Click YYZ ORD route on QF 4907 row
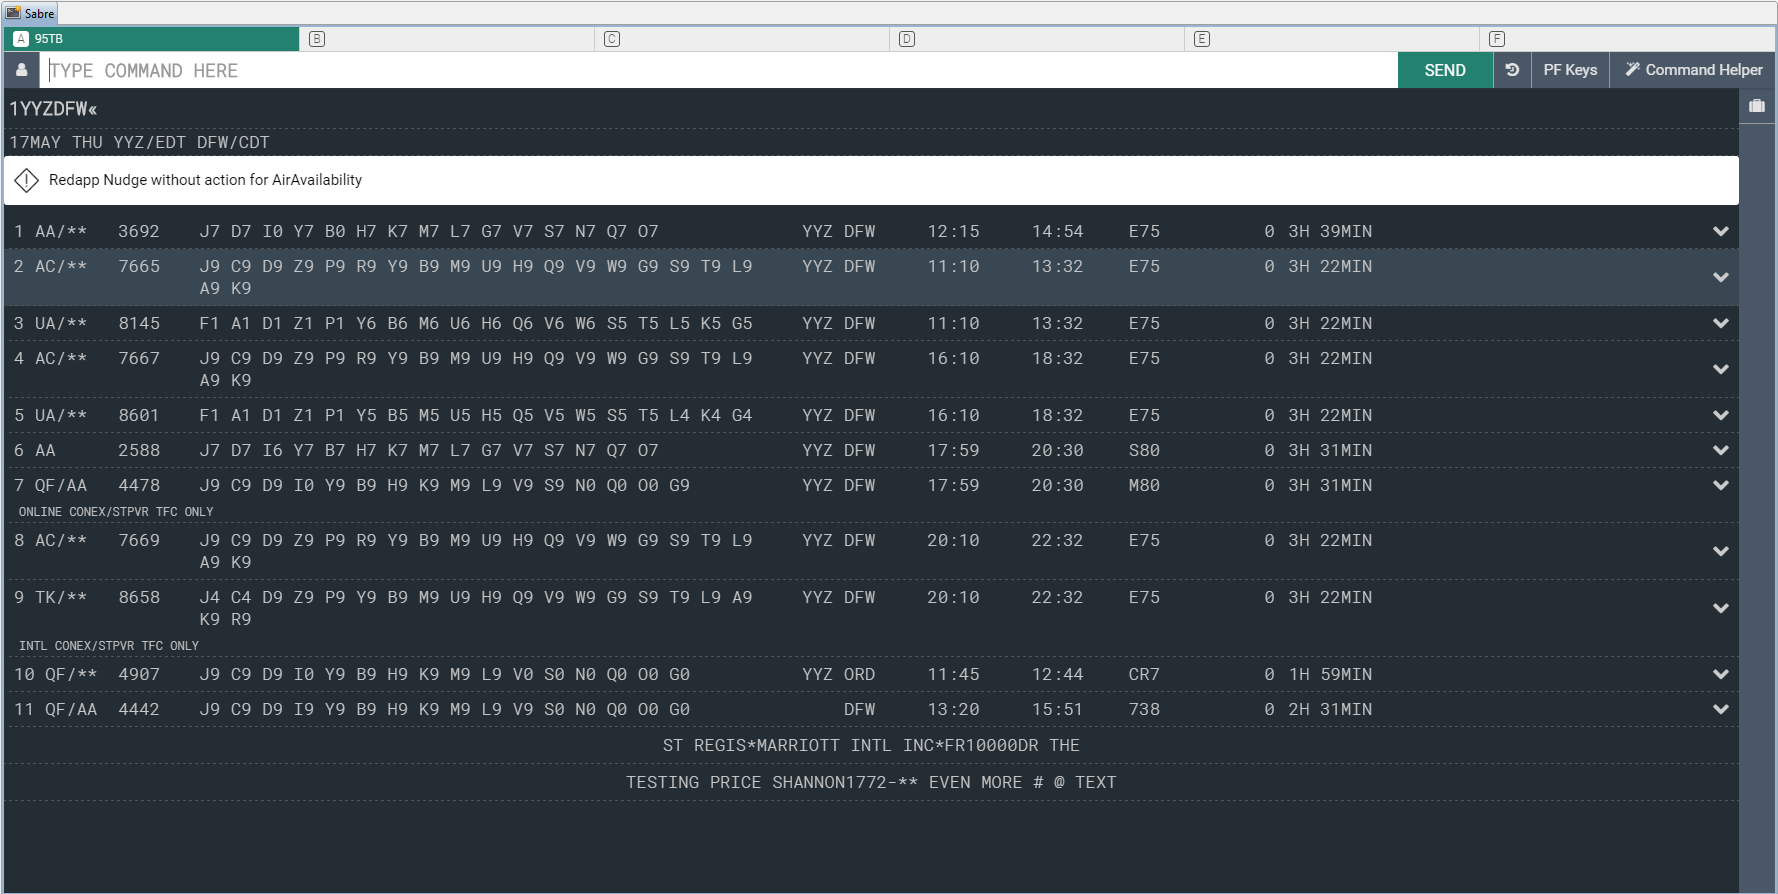The width and height of the screenshot is (1778, 894). click(839, 674)
